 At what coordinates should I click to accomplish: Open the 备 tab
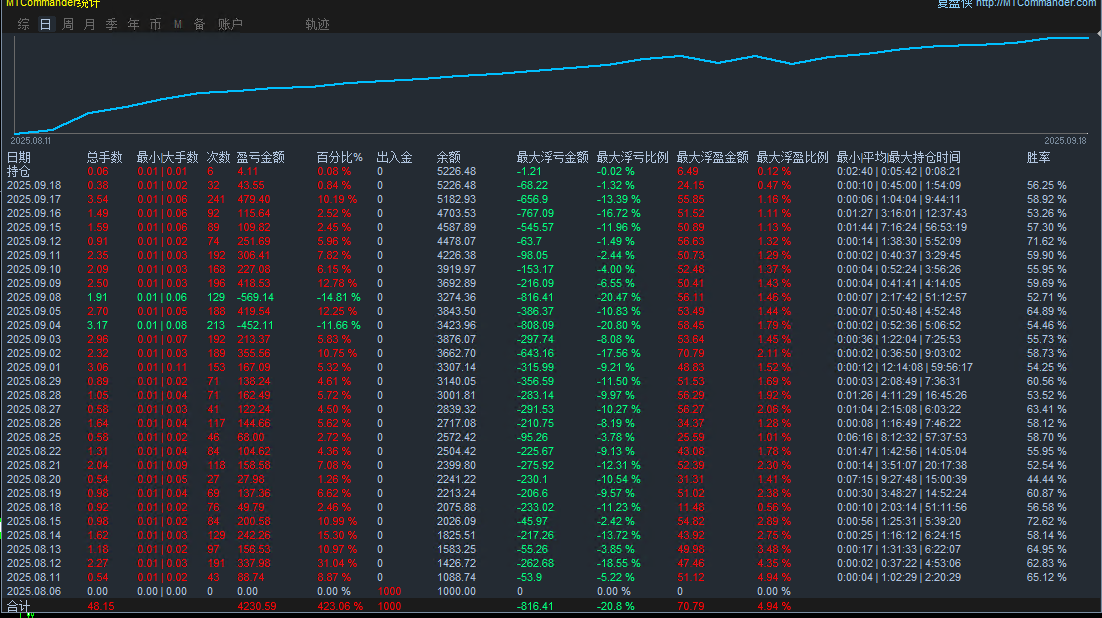[x=199, y=24]
